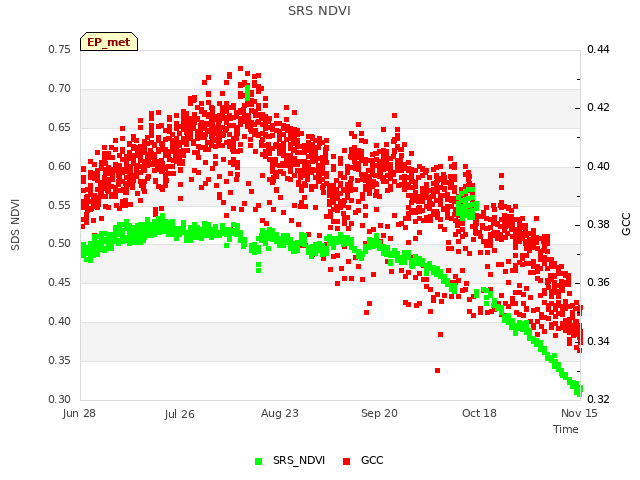Click the Jun 28 date tick label

[79, 413]
